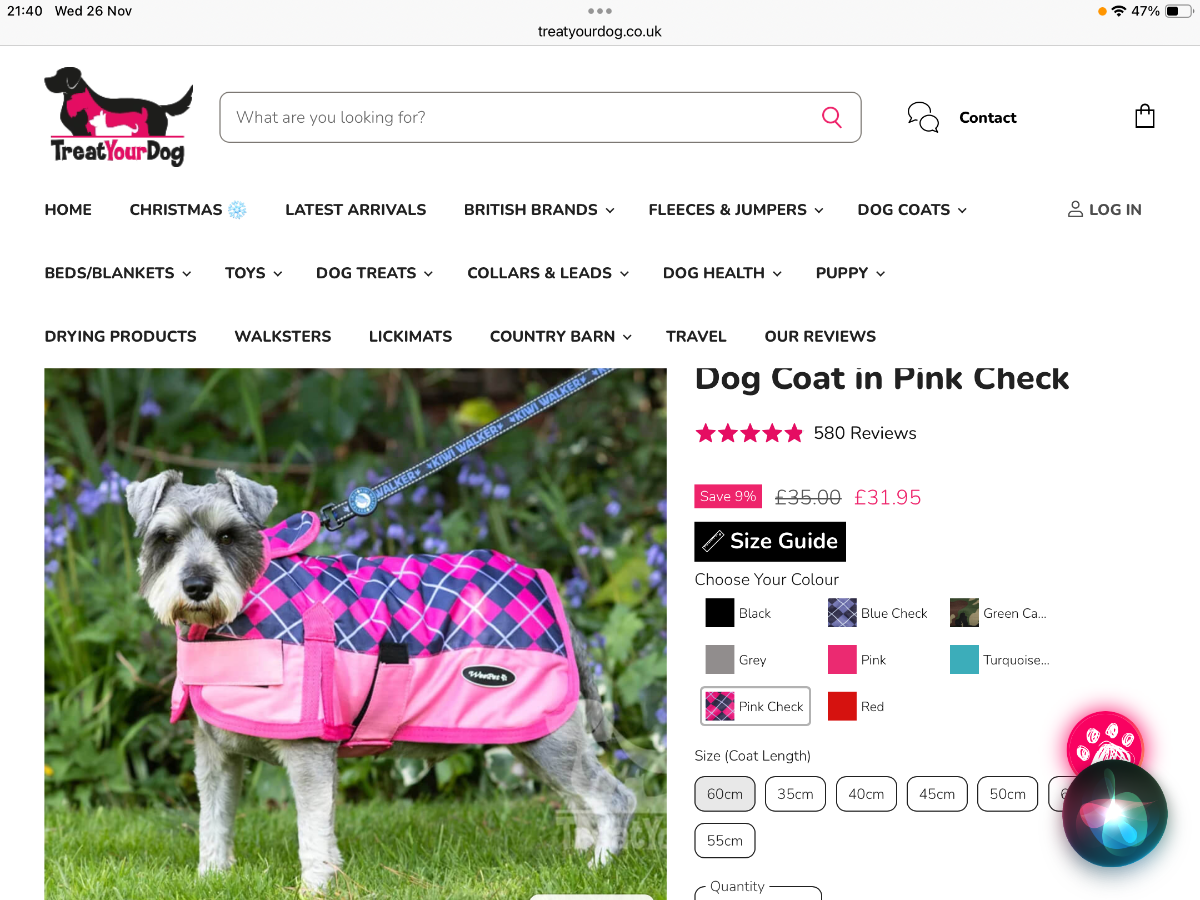Click the 'What are you looking for?' search field
This screenshot has width=1200, height=900.
tap(540, 117)
